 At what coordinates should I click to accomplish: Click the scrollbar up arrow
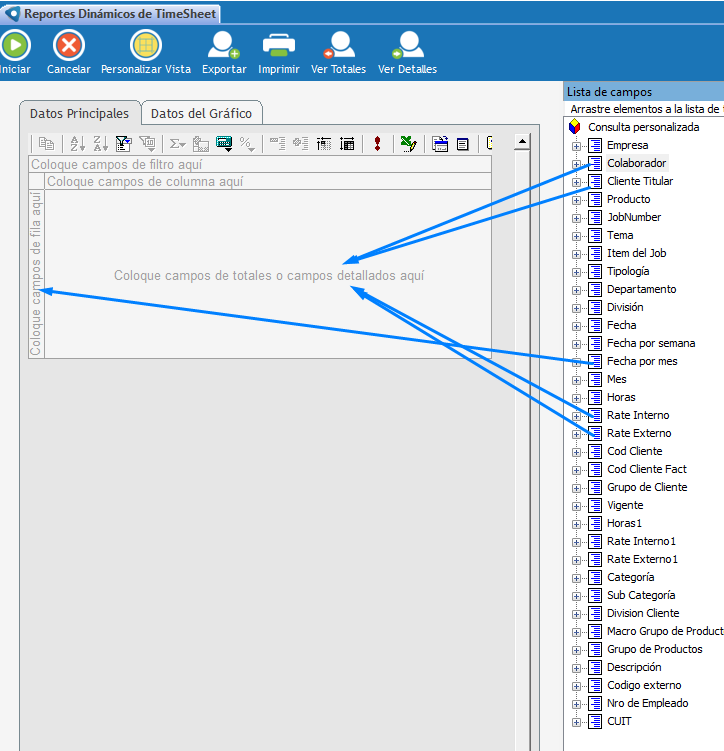(521, 143)
